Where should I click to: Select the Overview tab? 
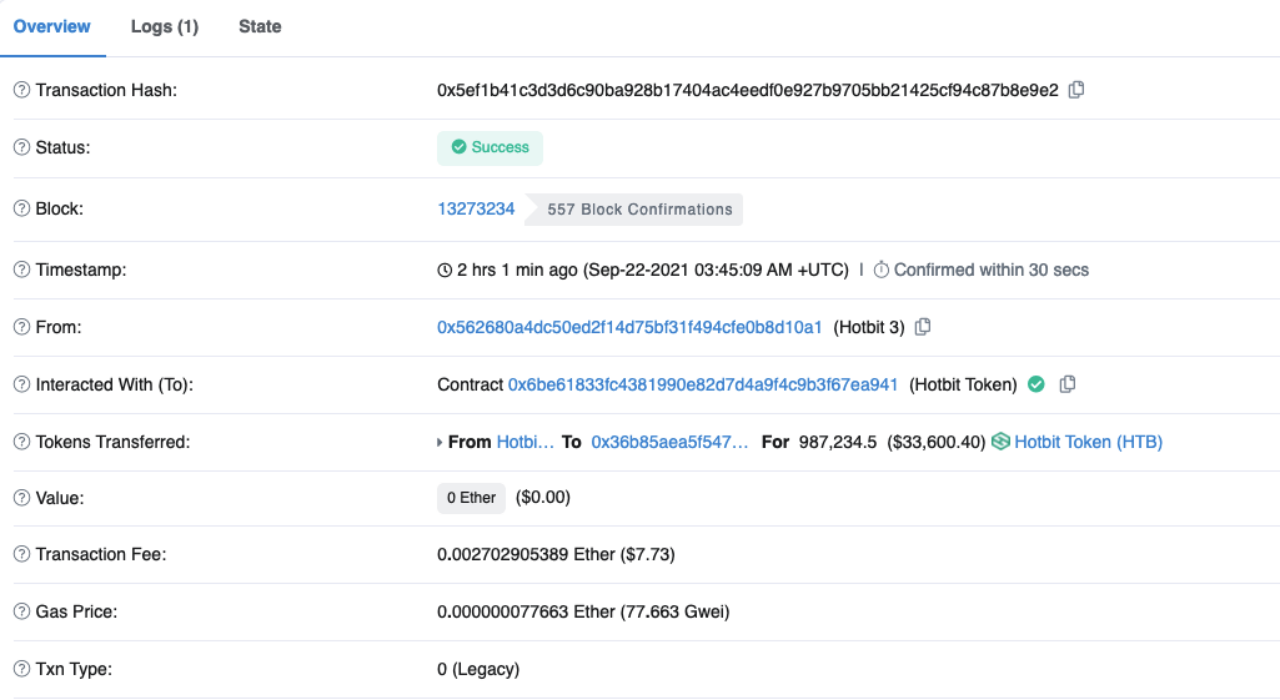52,27
